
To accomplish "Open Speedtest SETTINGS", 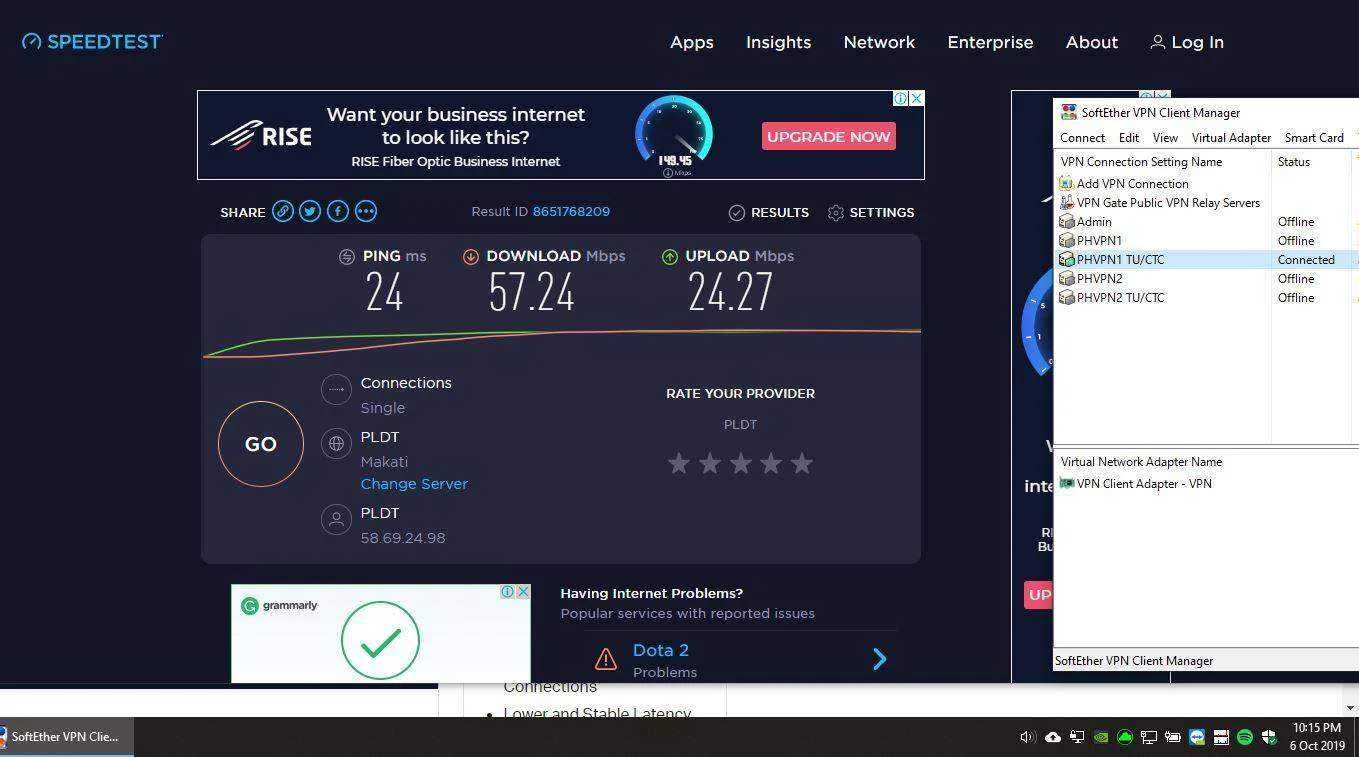I will (x=871, y=212).
